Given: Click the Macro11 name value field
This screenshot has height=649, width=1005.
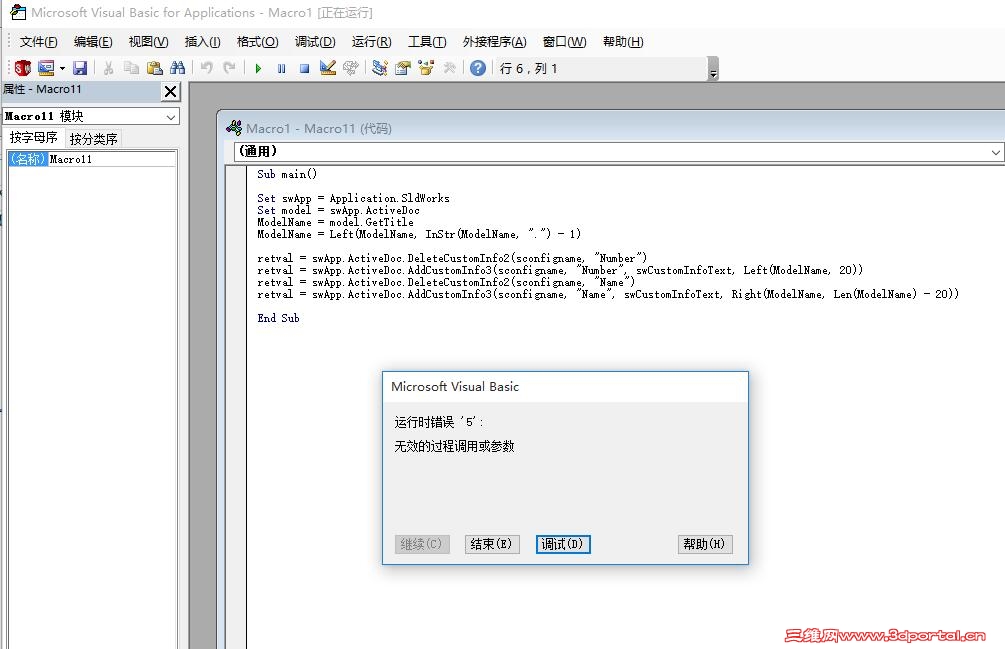Looking at the screenshot, I should 112,159.
